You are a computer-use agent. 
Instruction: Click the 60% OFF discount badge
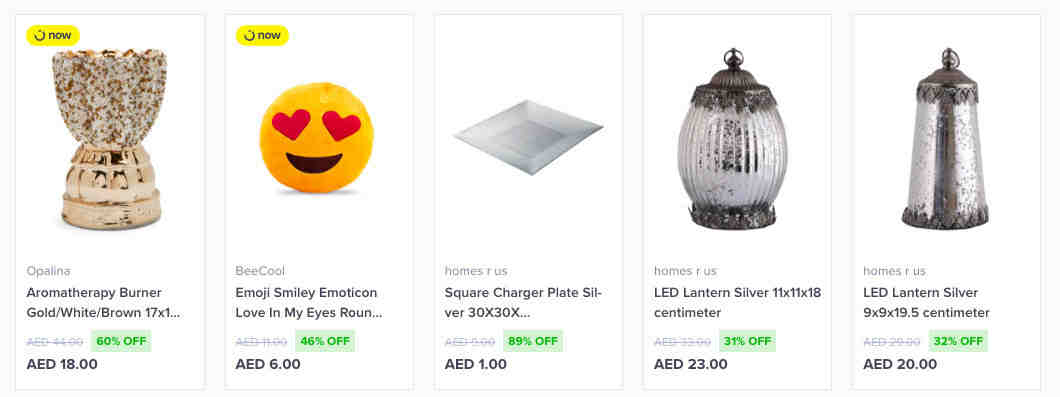point(121,341)
